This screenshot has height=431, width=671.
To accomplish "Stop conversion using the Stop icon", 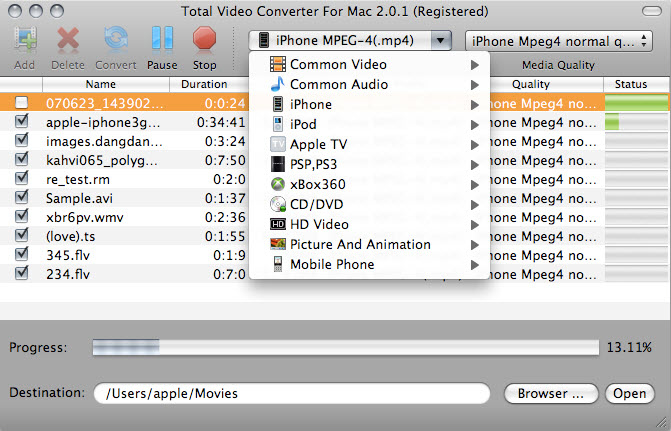I will coord(204,40).
